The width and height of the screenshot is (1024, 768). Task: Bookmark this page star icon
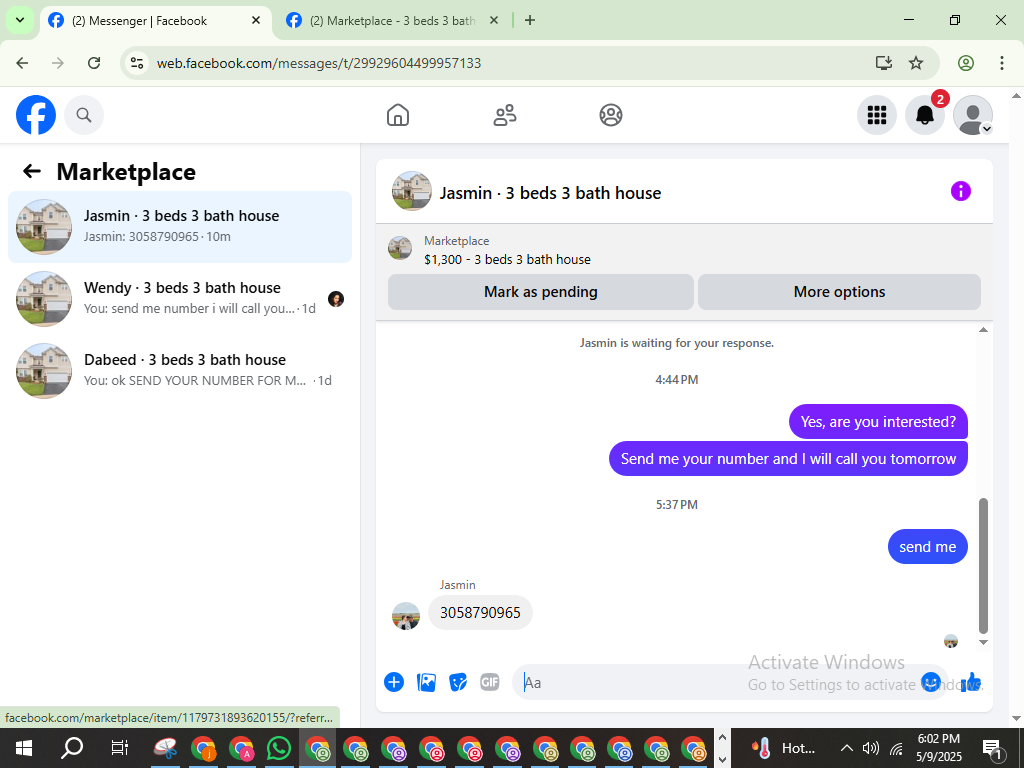point(916,63)
